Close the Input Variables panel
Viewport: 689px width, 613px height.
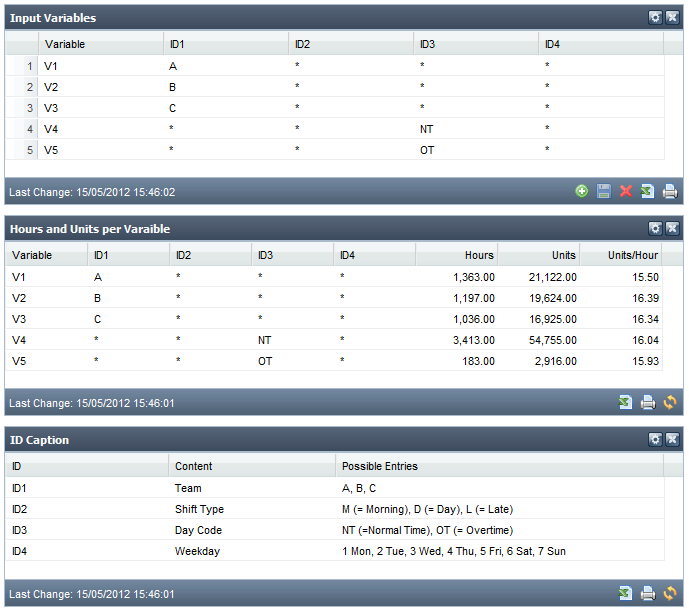tap(672, 17)
